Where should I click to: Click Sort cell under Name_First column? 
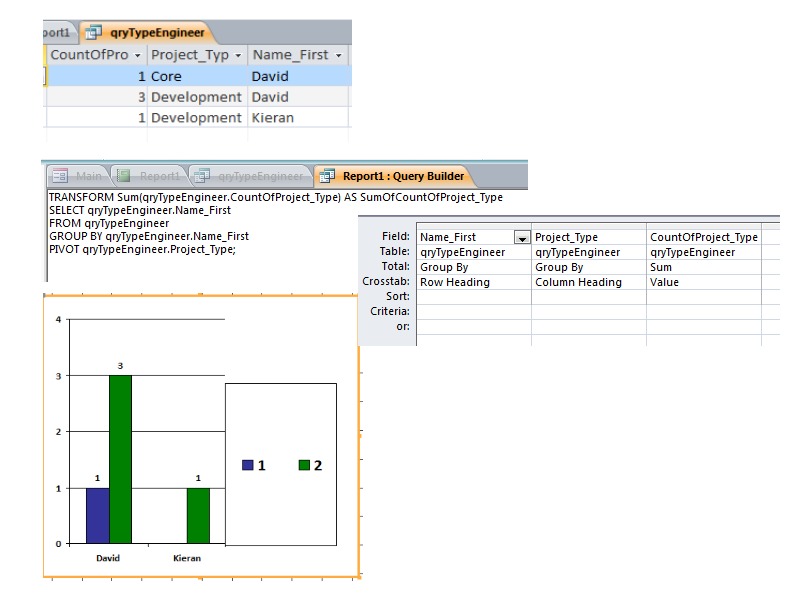tap(474, 297)
